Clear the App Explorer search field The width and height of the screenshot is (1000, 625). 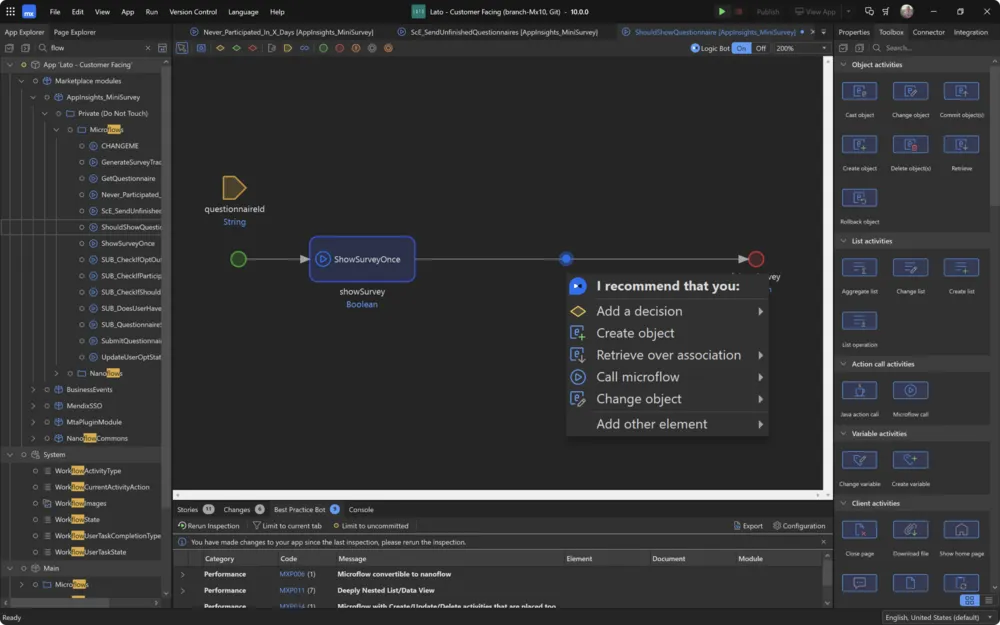coord(148,48)
